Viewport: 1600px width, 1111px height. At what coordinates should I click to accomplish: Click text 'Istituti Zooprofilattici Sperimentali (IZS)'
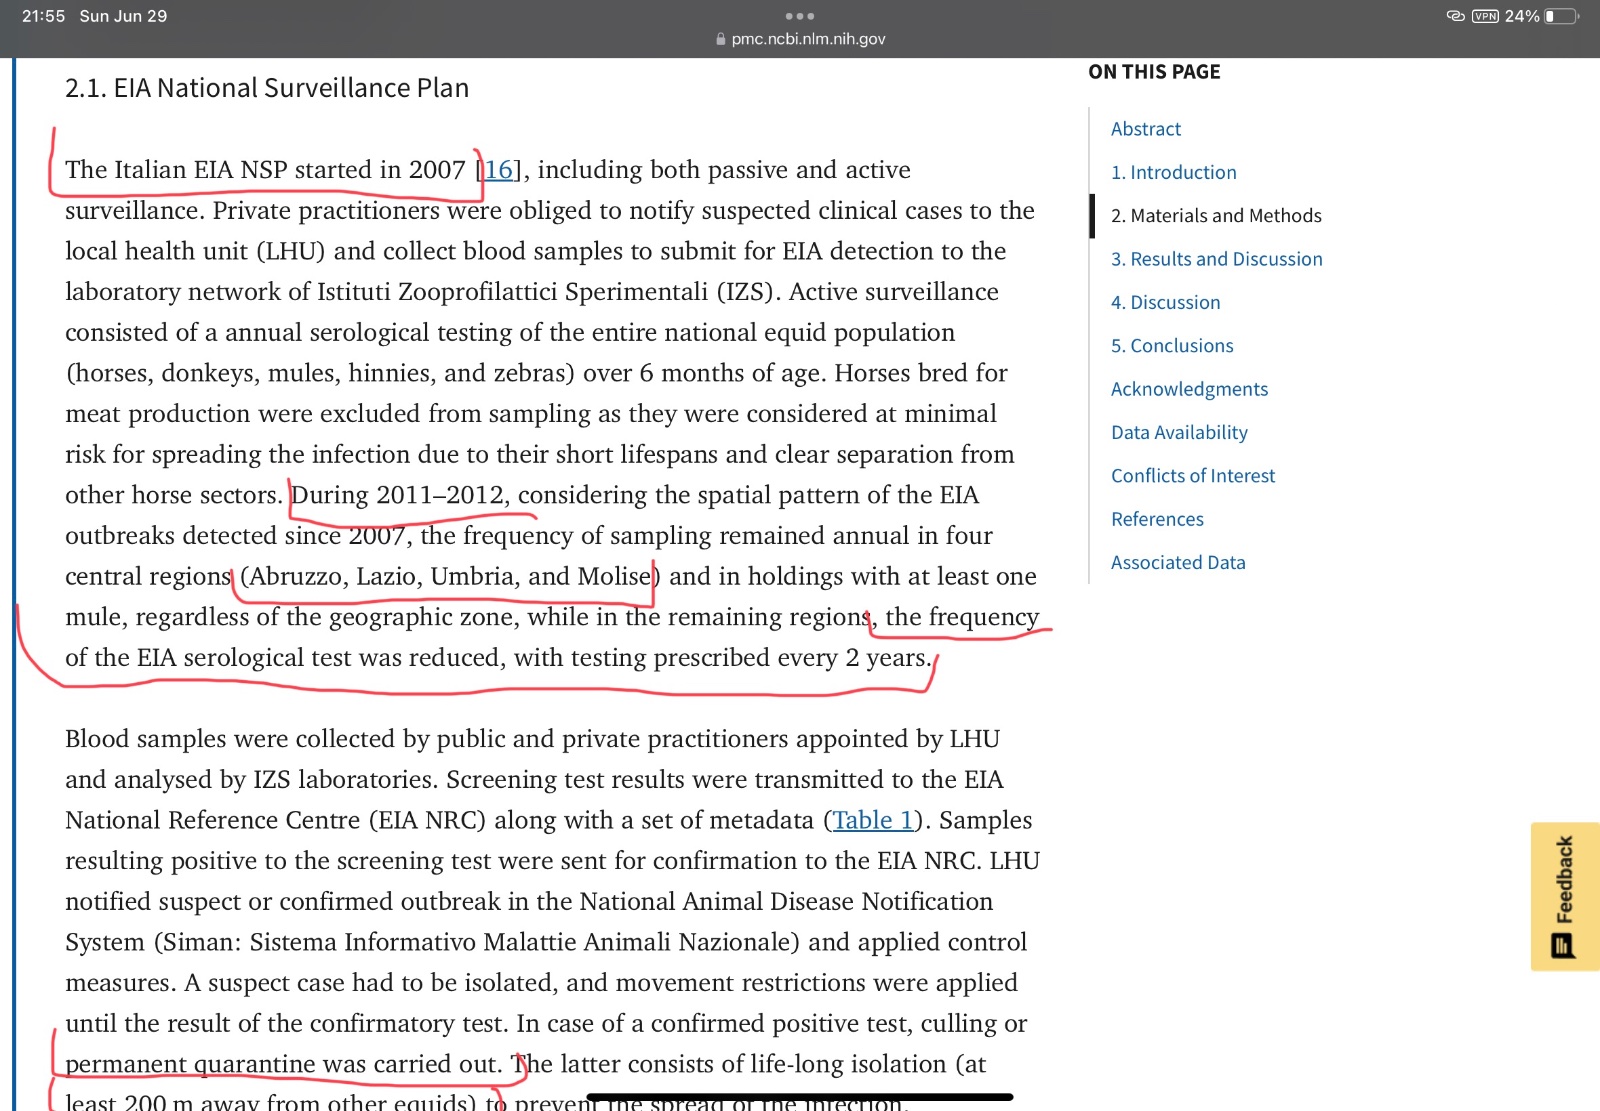pyautogui.click(x=547, y=292)
